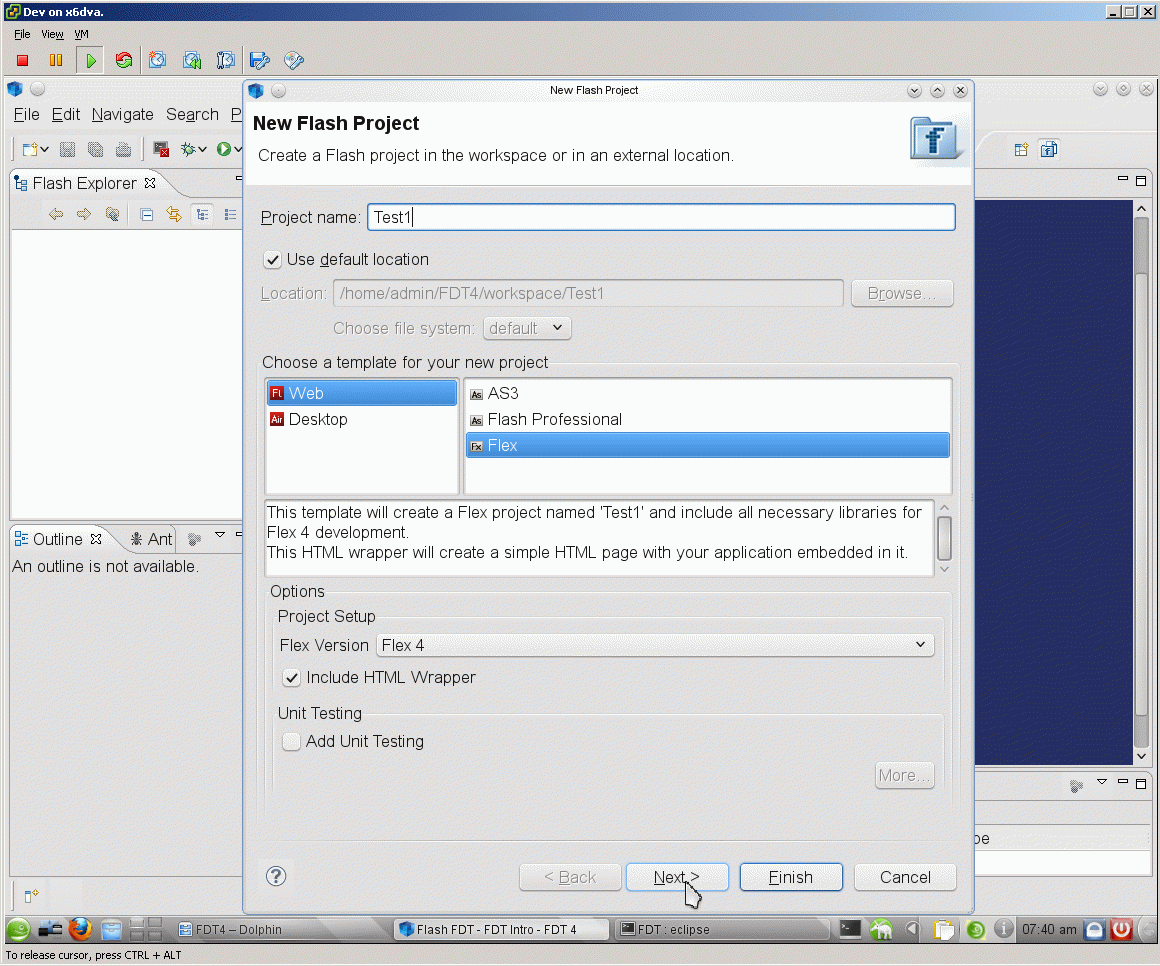
Task: Click the CD drive settings icon
Action: (294, 61)
